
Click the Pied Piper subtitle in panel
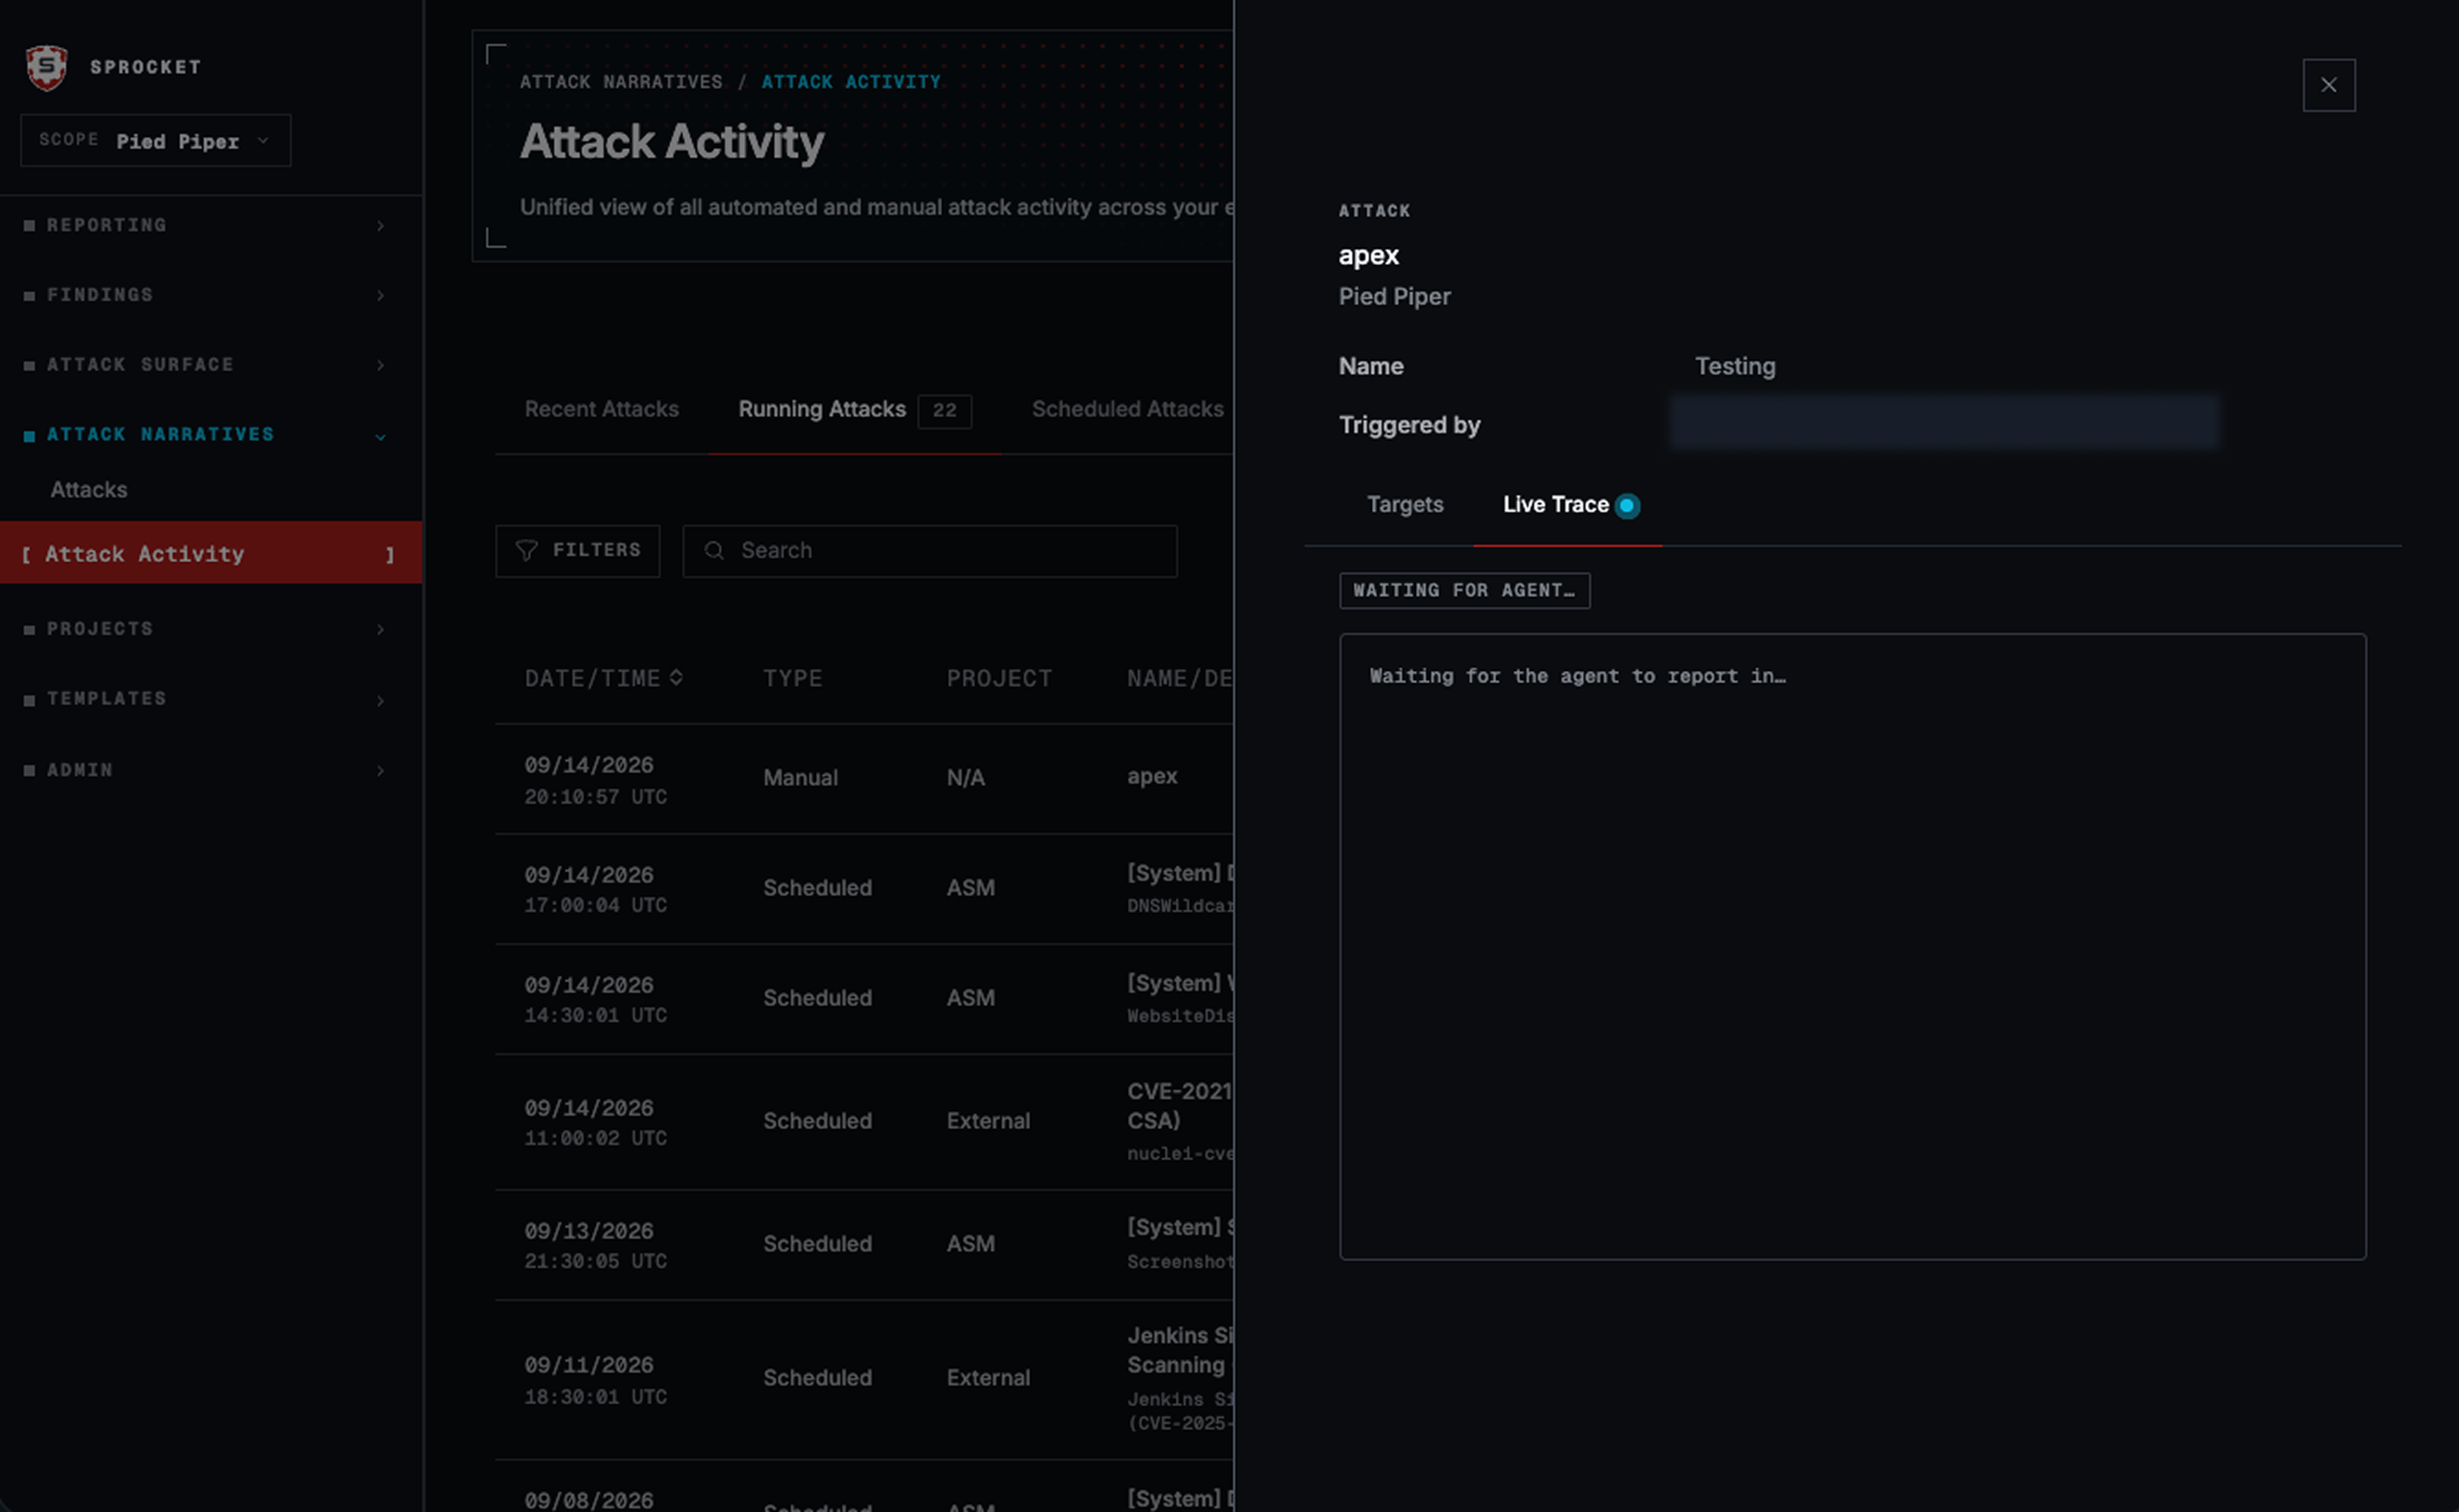(1395, 297)
